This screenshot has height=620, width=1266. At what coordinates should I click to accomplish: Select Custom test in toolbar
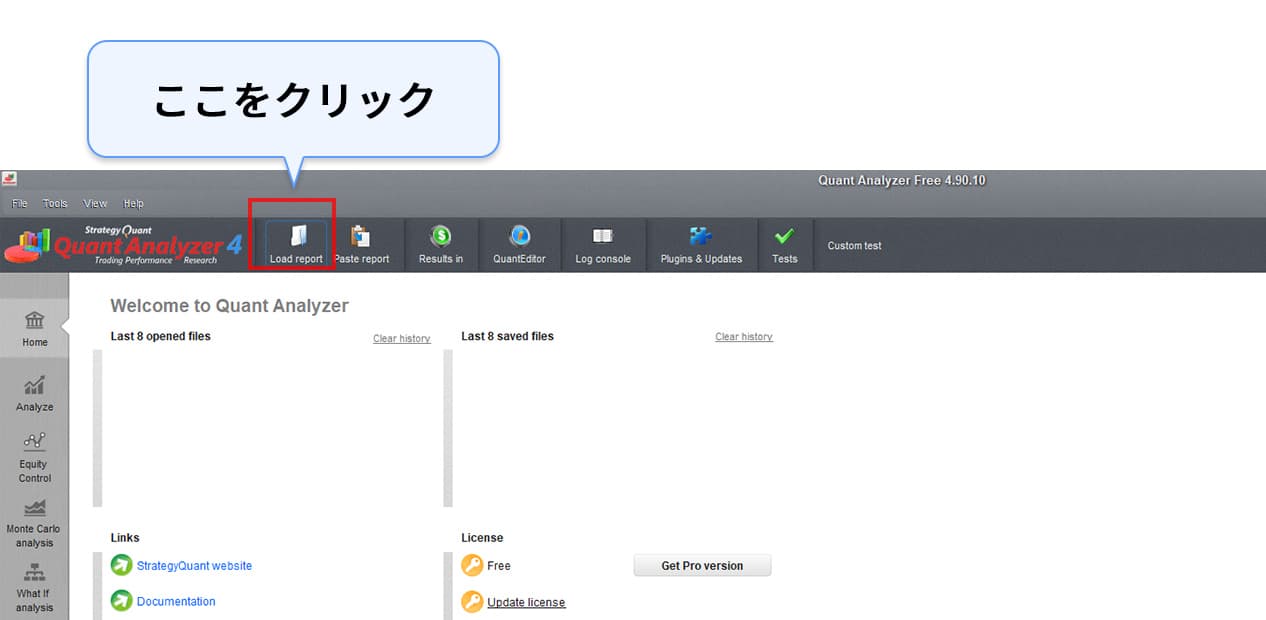[855, 245]
